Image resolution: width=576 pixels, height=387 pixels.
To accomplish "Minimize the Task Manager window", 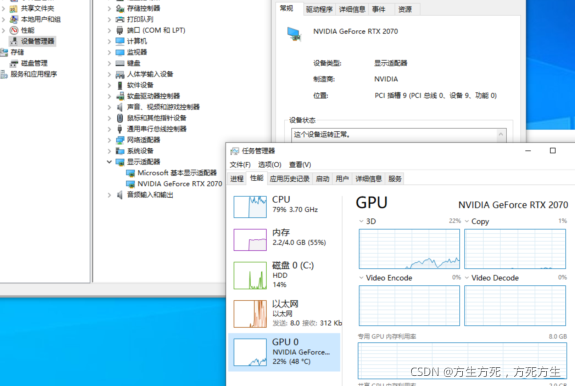I will coord(528,151).
